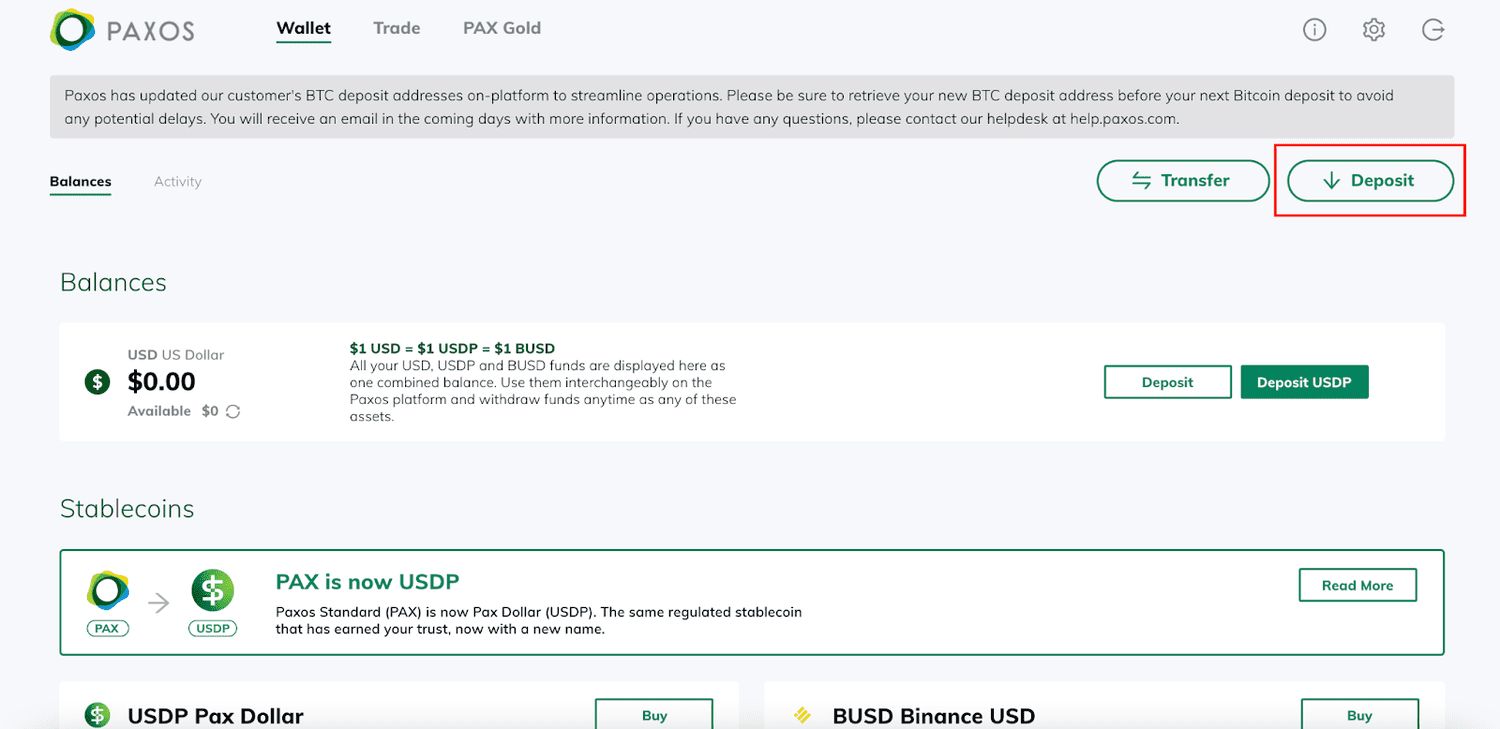This screenshot has height=729, width=1500.
Task: Switch to the Wallet tab
Action: (304, 28)
